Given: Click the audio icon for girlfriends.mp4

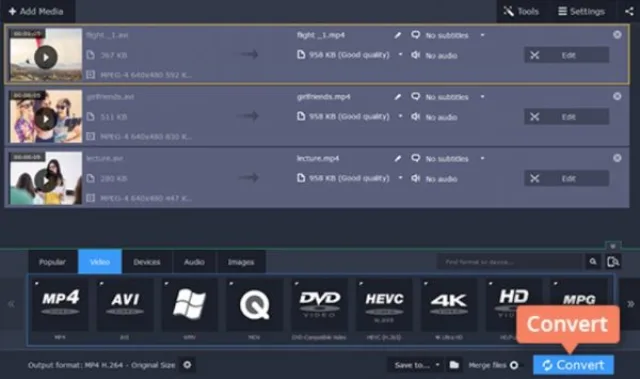Looking at the screenshot, I should click(x=416, y=117).
